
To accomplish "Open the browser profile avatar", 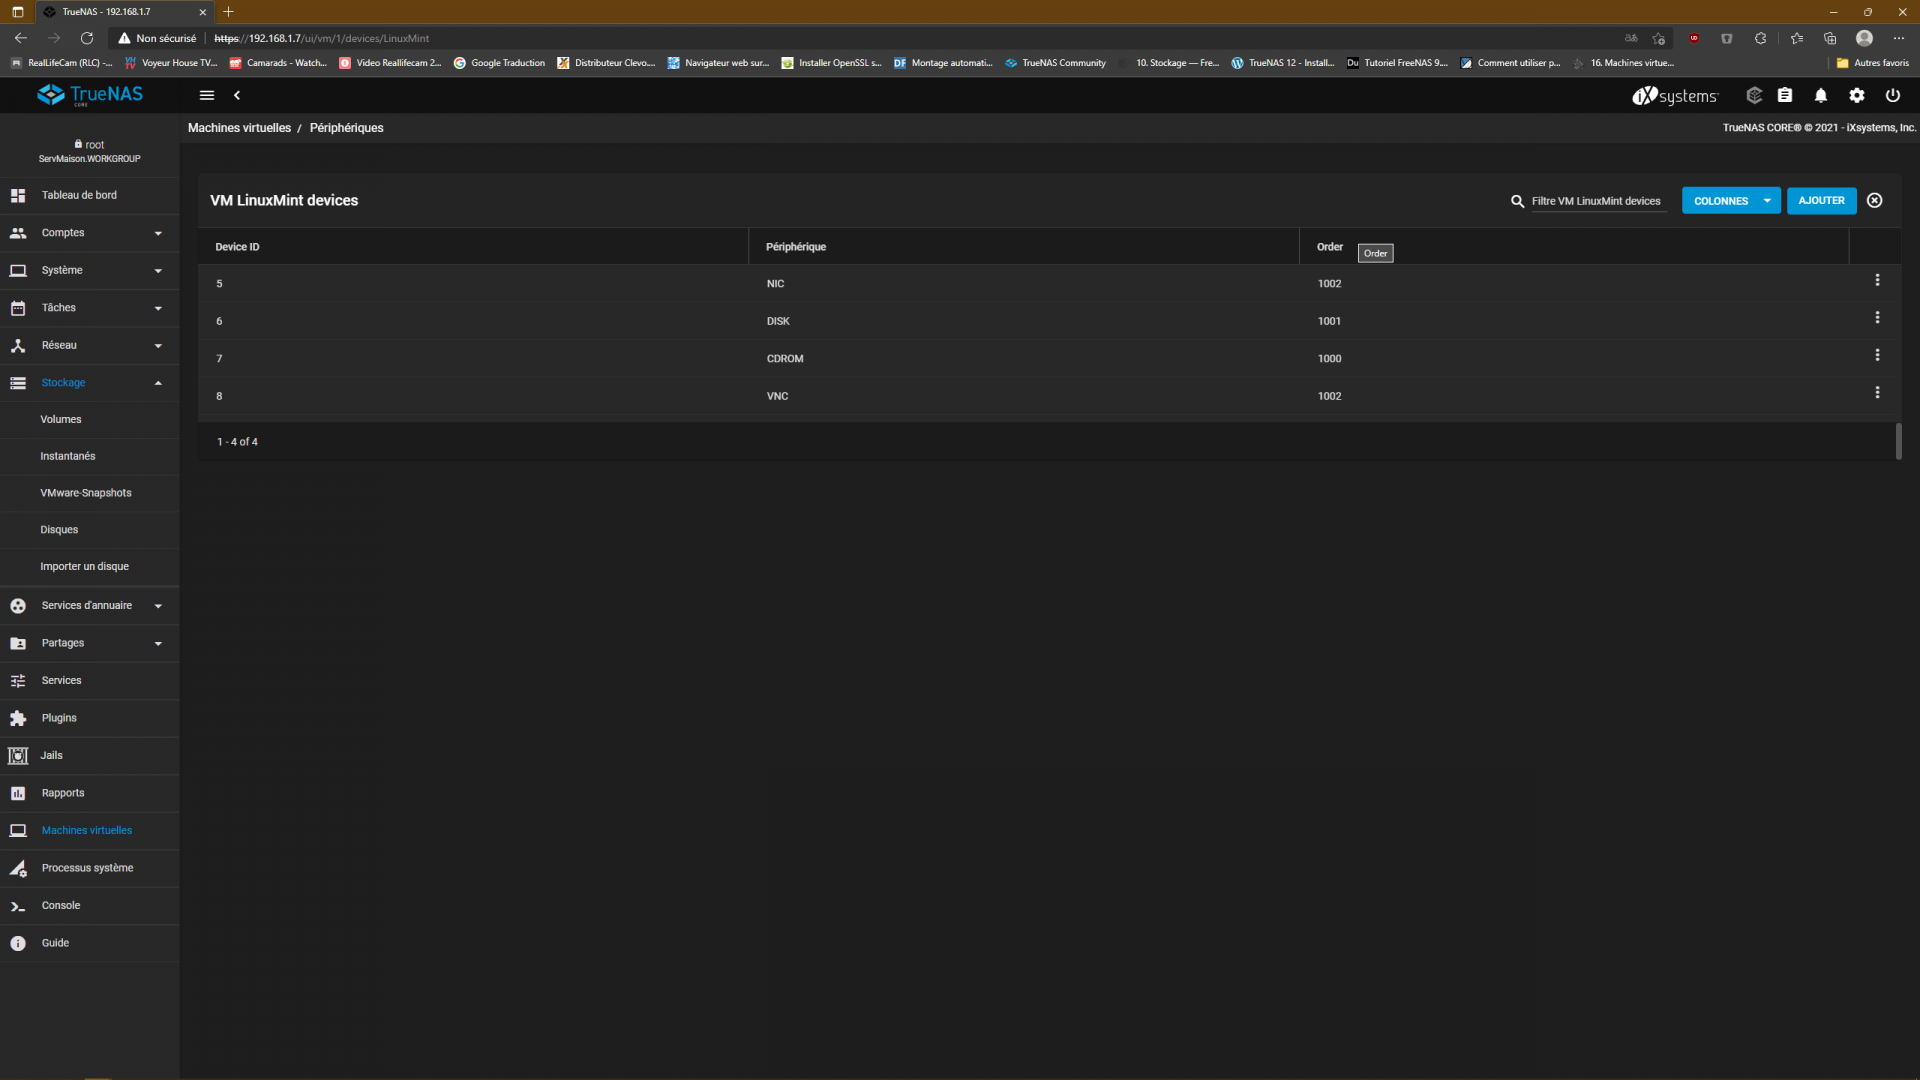I will (x=1864, y=38).
